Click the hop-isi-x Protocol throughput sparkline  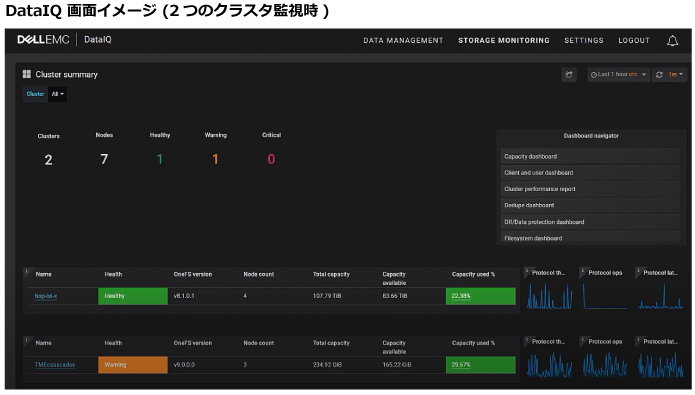549,296
